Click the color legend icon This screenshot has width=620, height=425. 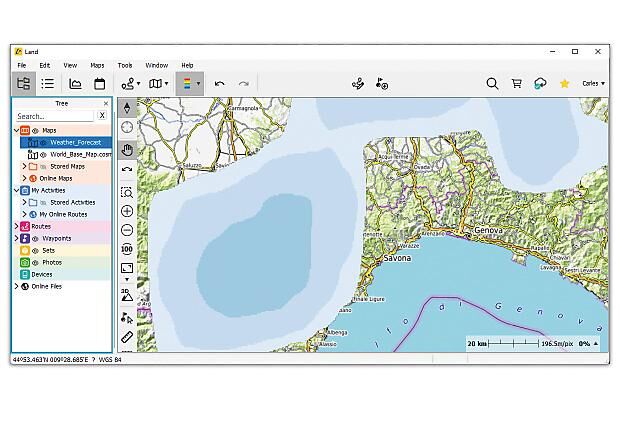click(187, 83)
